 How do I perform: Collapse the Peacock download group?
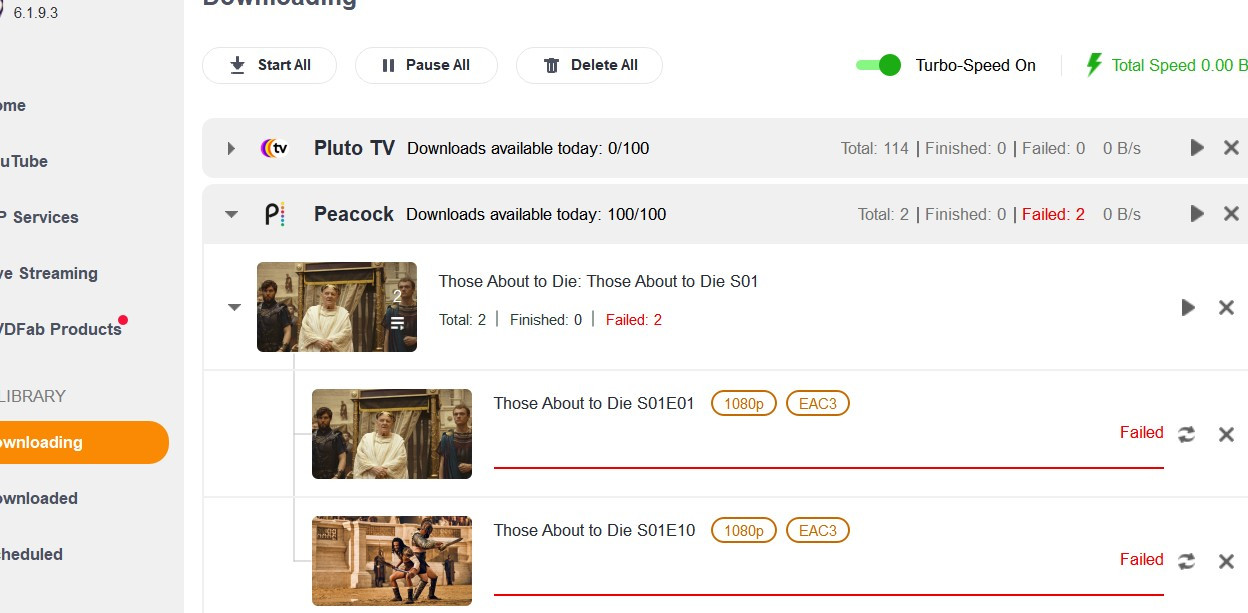(231, 214)
